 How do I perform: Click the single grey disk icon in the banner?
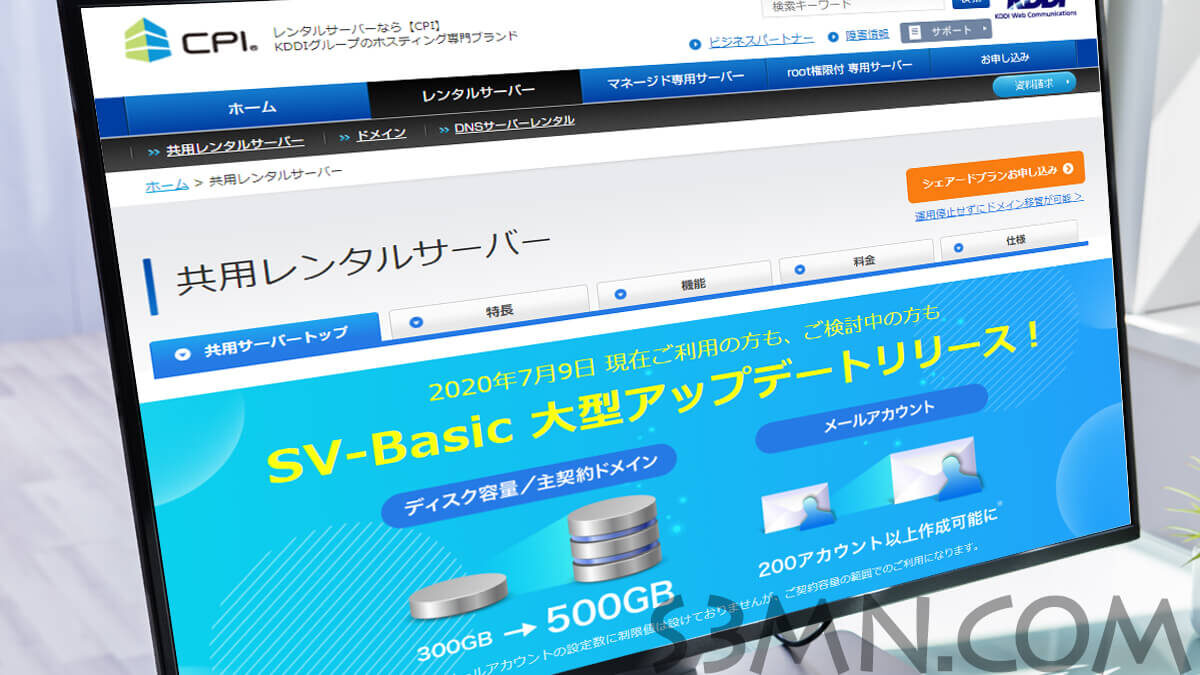click(460, 595)
